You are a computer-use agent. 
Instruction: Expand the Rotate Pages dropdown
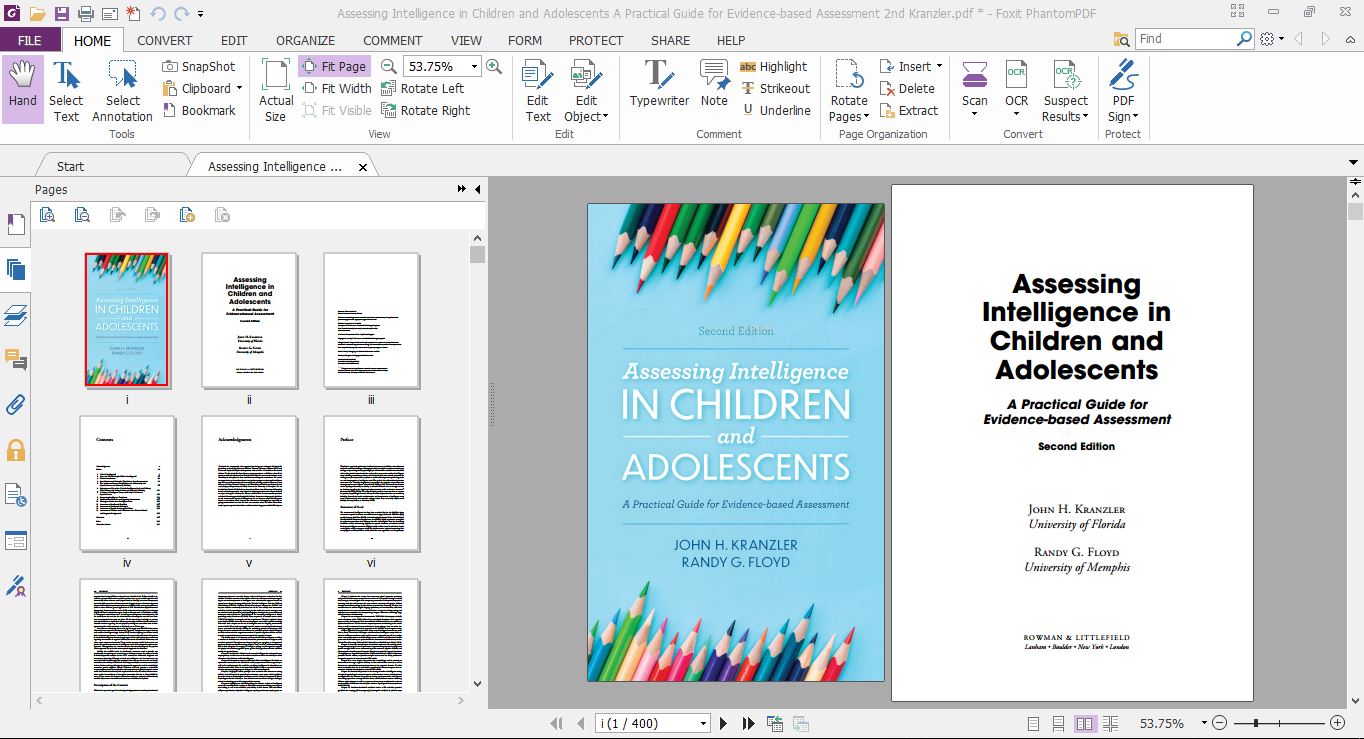tap(866, 117)
